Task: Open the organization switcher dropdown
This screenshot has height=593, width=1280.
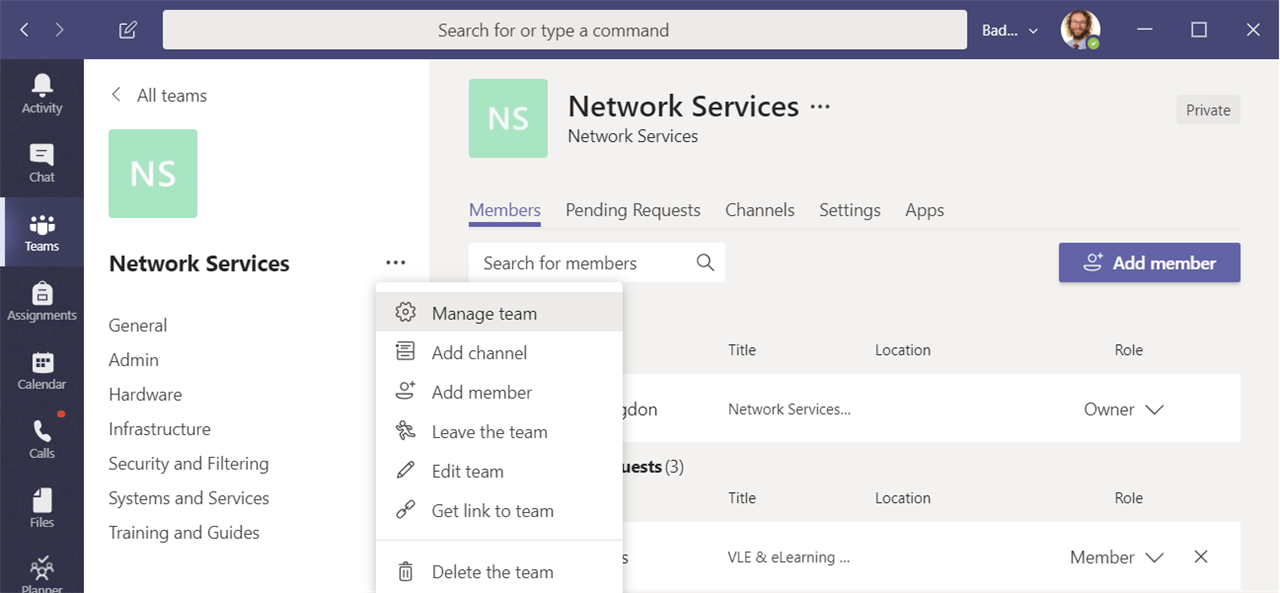Action: (1011, 30)
